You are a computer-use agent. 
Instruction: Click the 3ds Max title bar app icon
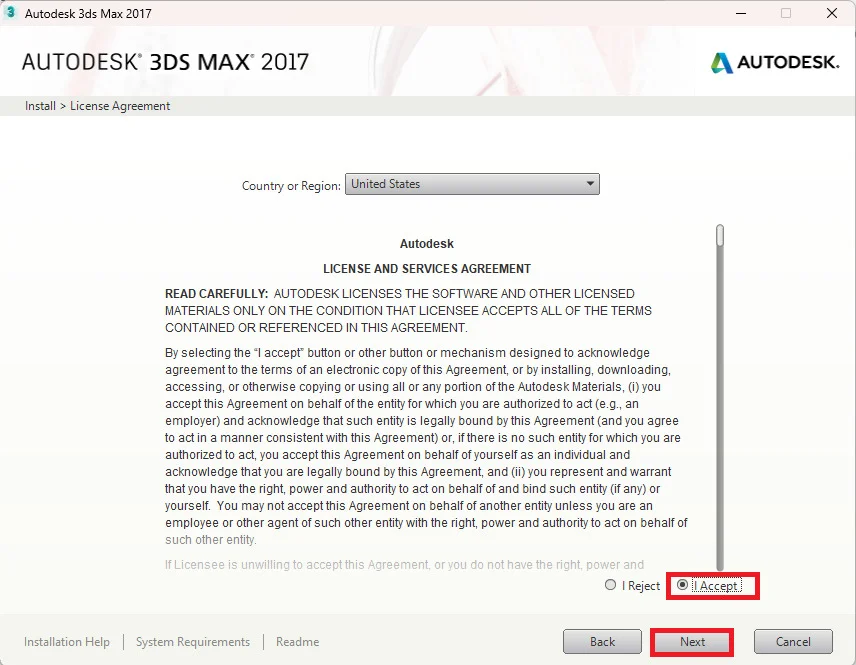(x=10, y=13)
